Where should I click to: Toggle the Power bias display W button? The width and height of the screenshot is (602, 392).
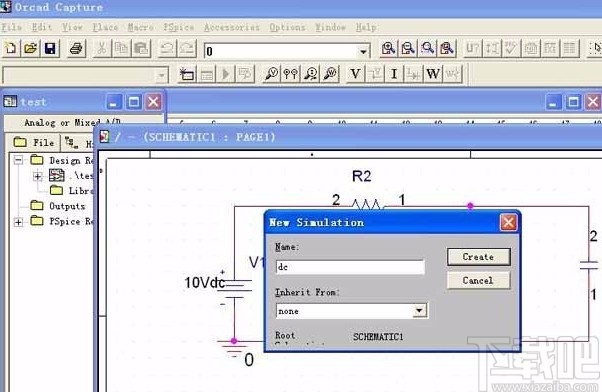pyautogui.click(x=433, y=74)
